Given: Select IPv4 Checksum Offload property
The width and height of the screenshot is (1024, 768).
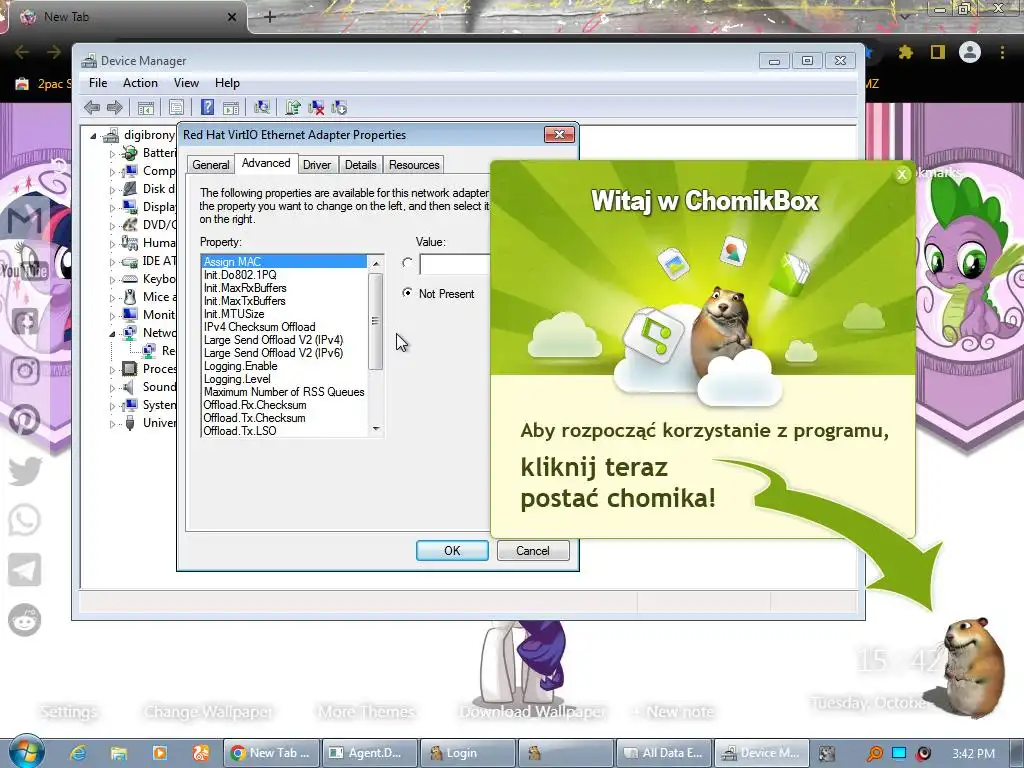Looking at the screenshot, I should pyautogui.click(x=259, y=327).
